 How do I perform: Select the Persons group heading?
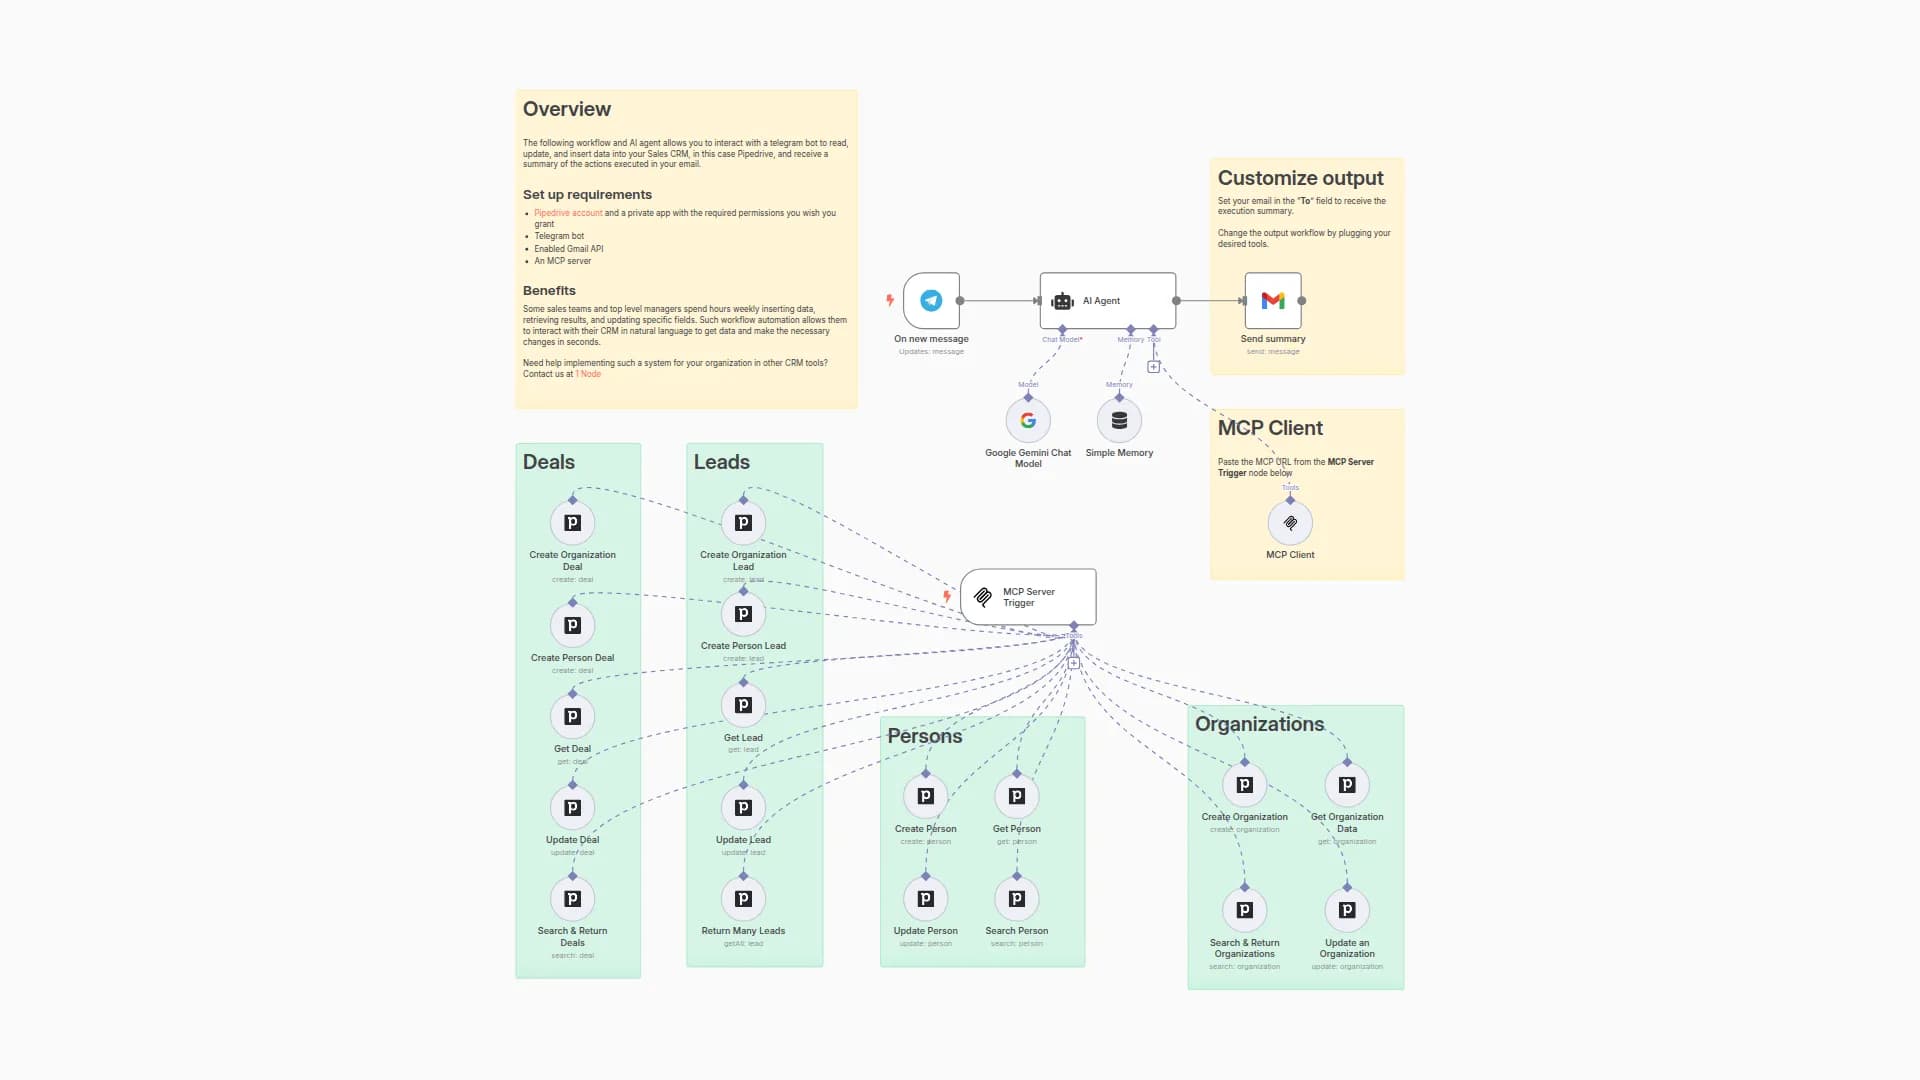(x=924, y=736)
